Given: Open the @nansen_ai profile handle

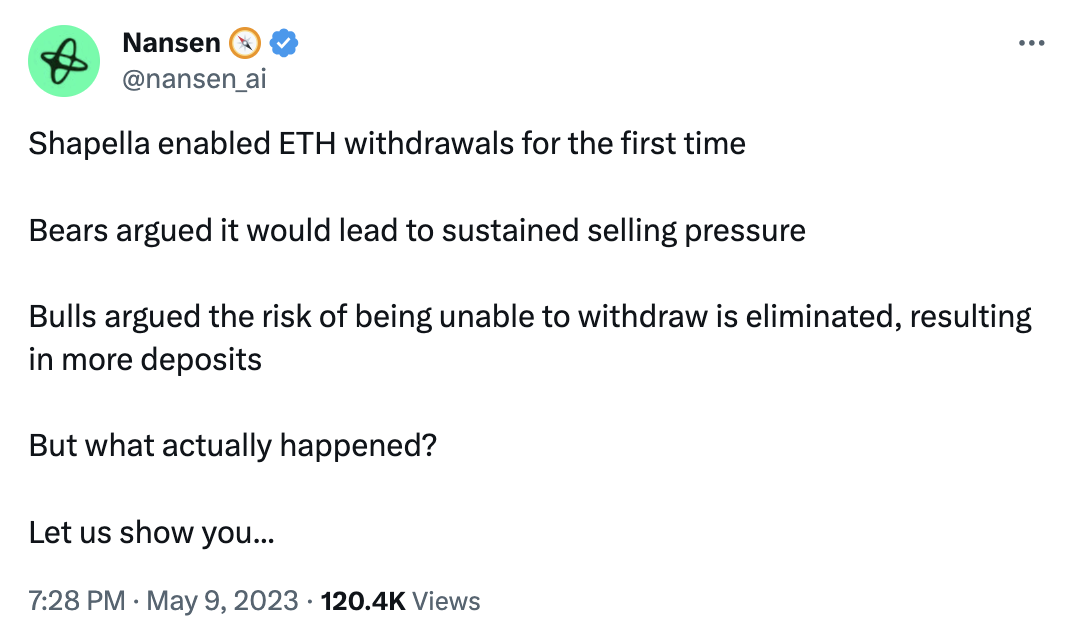Looking at the screenshot, I should click(193, 78).
